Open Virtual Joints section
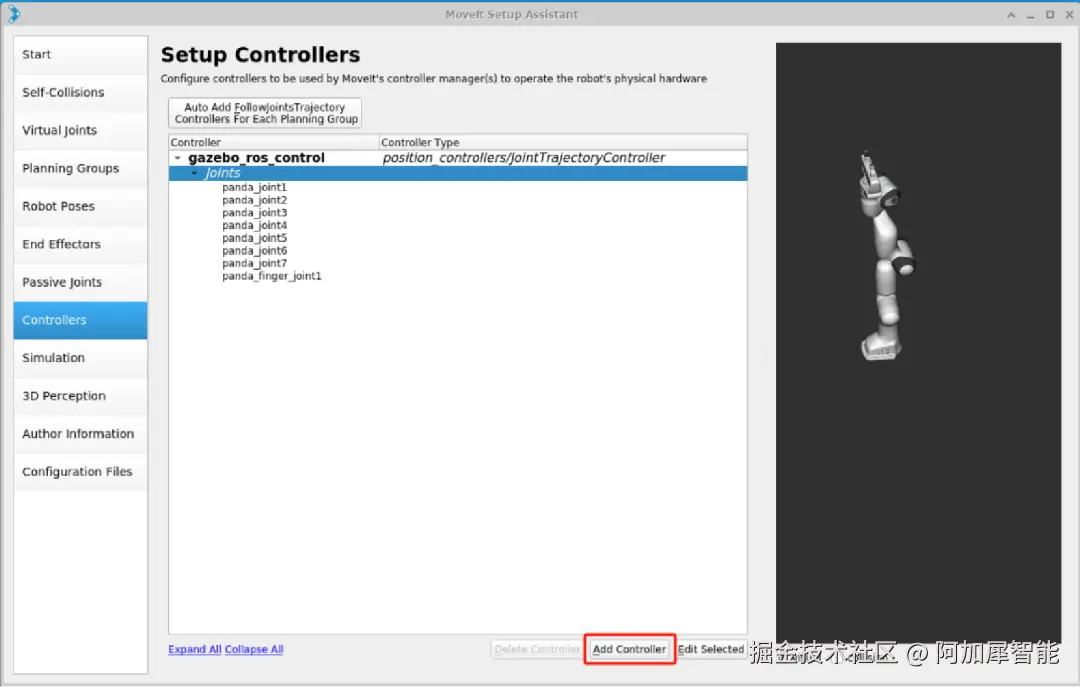The height and width of the screenshot is (687, 1080). coord(80,130)
